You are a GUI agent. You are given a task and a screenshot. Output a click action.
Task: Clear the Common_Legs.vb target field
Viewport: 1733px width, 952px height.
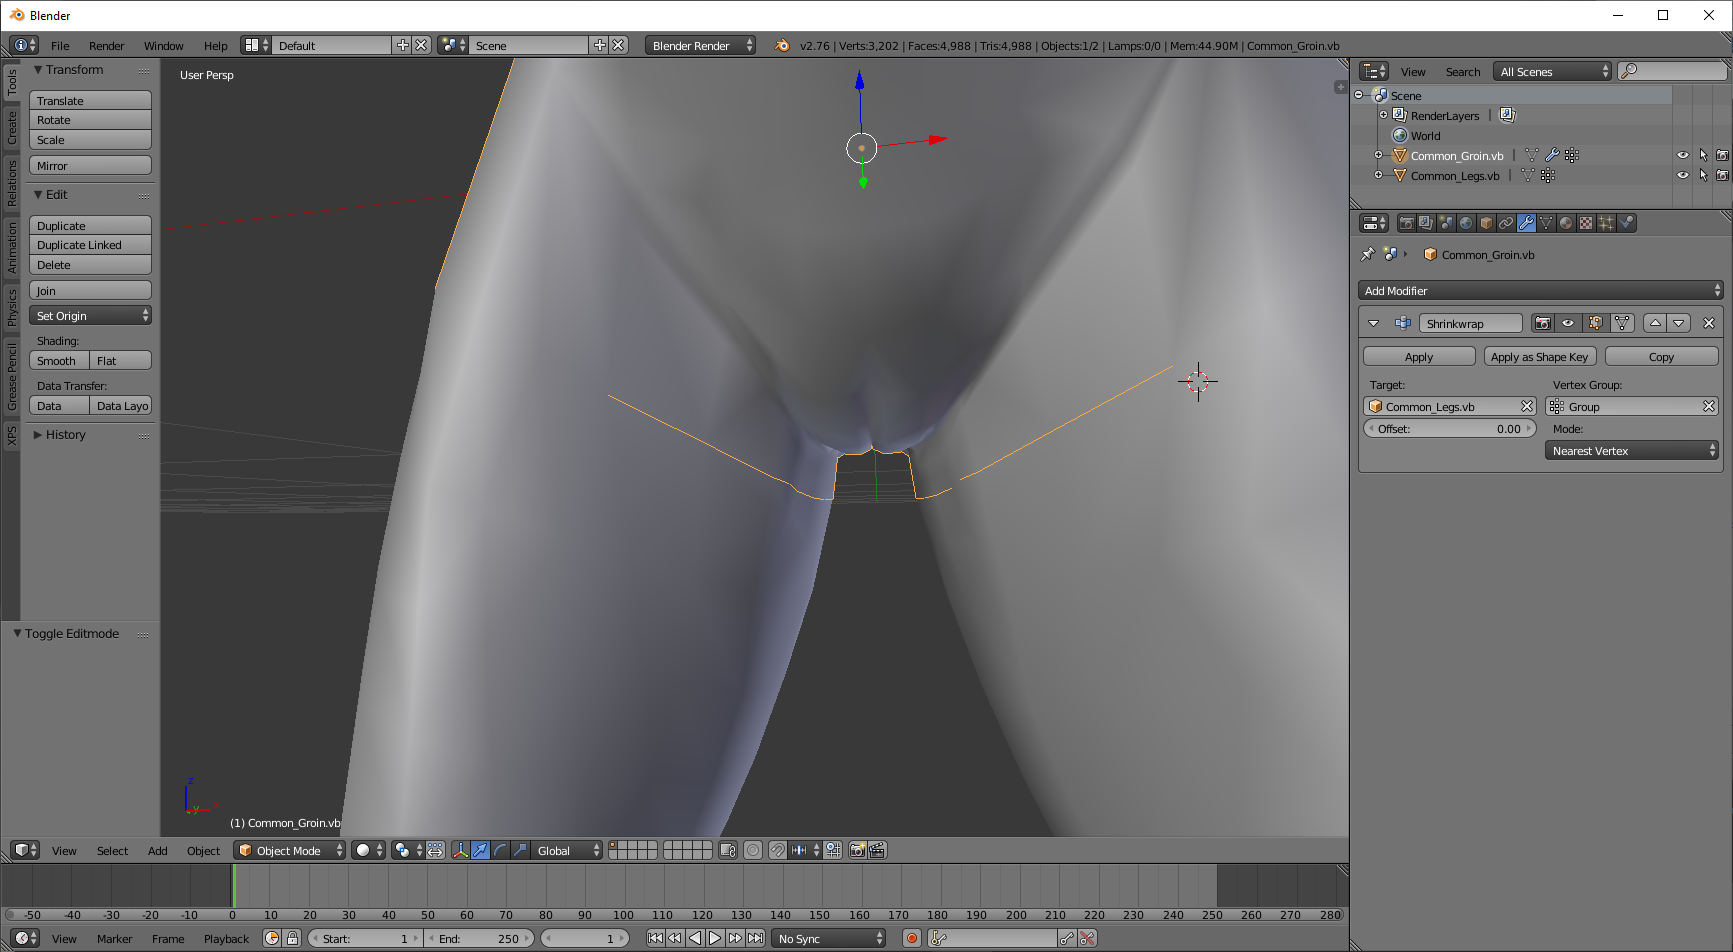click(1527, 406)
